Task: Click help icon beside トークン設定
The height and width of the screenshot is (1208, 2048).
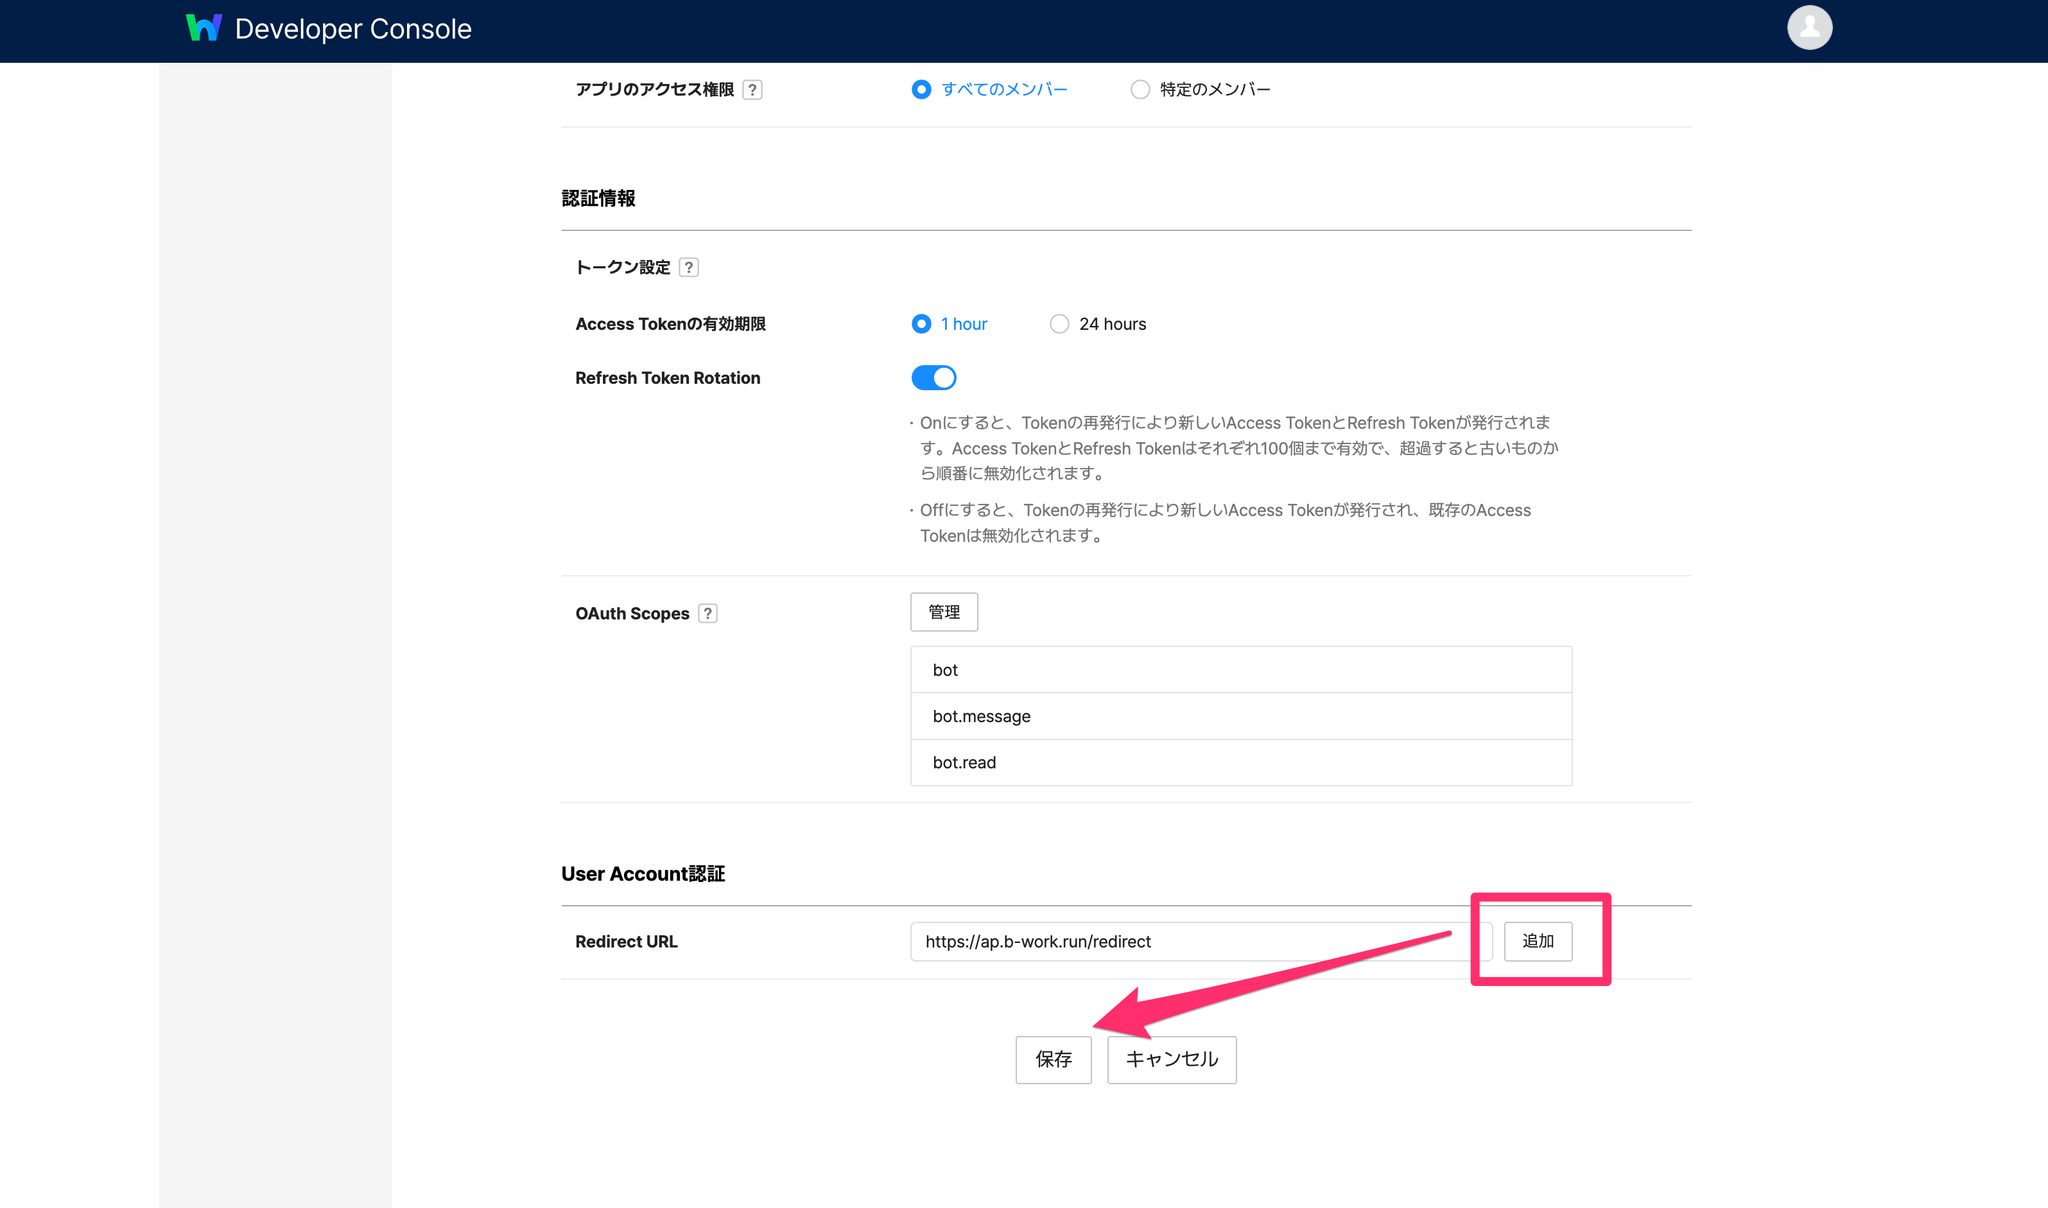Action: pos(688,267)
